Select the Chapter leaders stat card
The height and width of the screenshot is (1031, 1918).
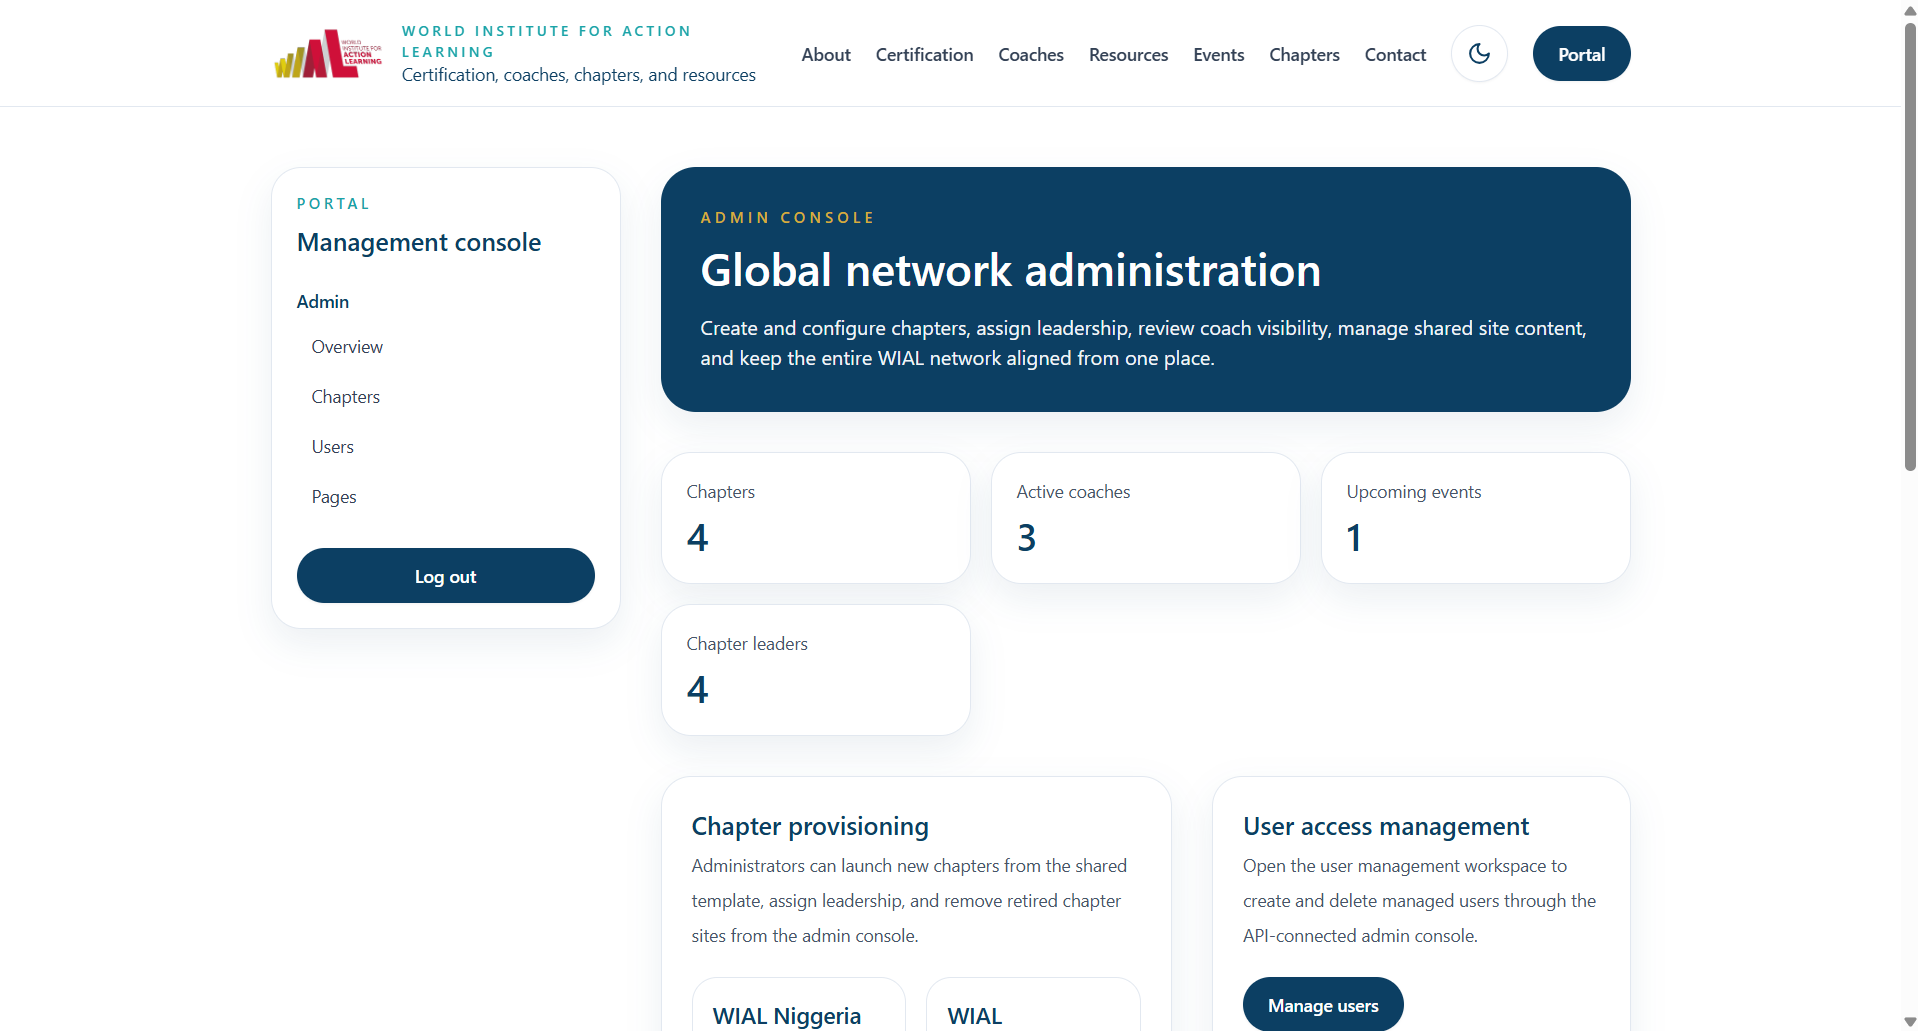pyautogui.click(x=816, y=670)
